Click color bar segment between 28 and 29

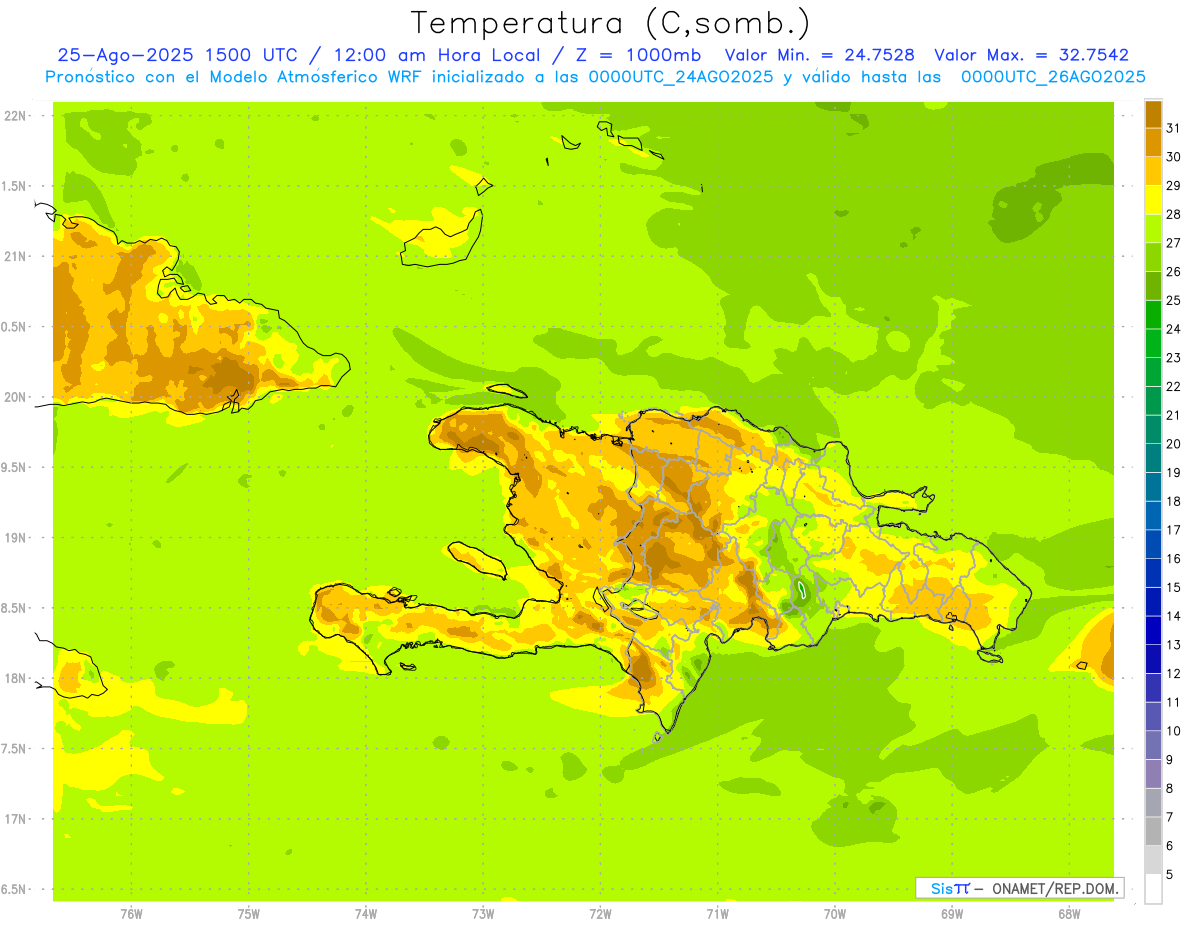pos(1153,199)
